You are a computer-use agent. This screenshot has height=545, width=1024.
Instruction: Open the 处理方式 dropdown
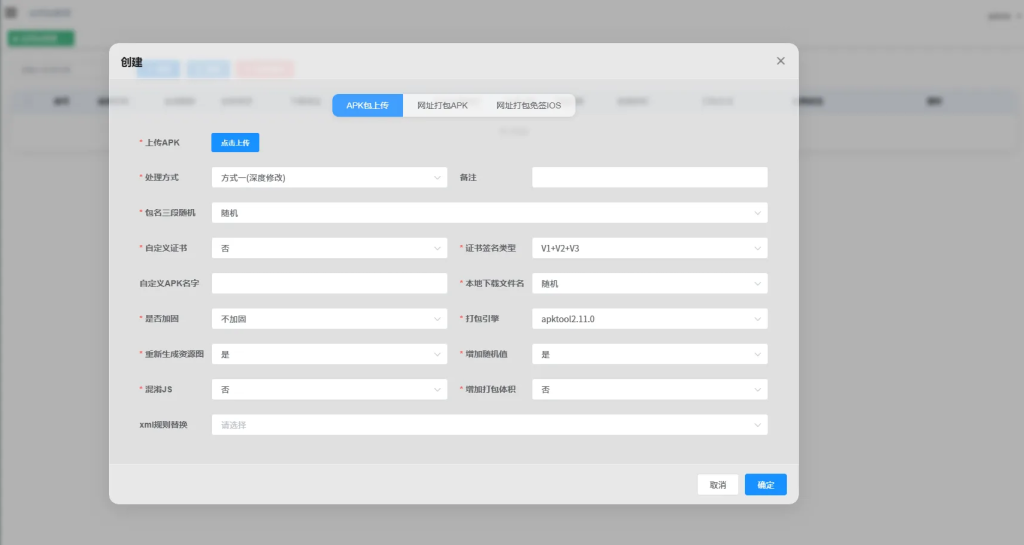pos(329,177)
